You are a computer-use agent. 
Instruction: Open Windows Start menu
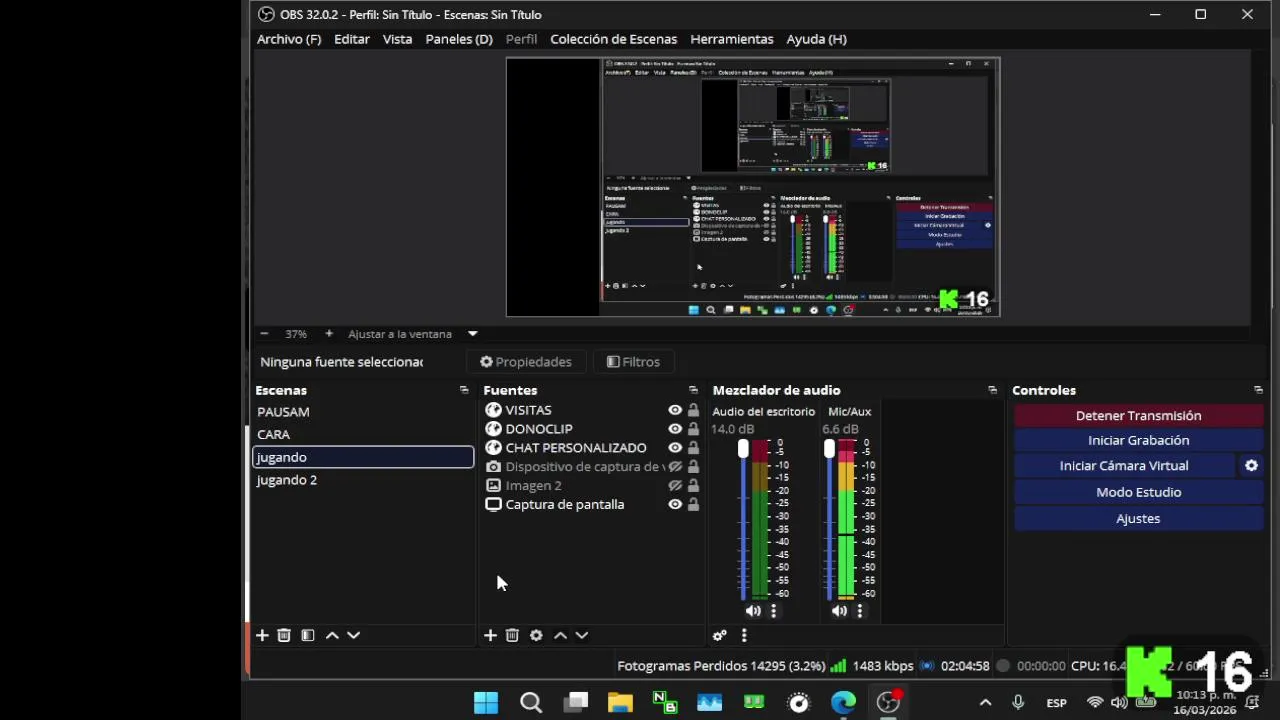[x=486, y=703]
